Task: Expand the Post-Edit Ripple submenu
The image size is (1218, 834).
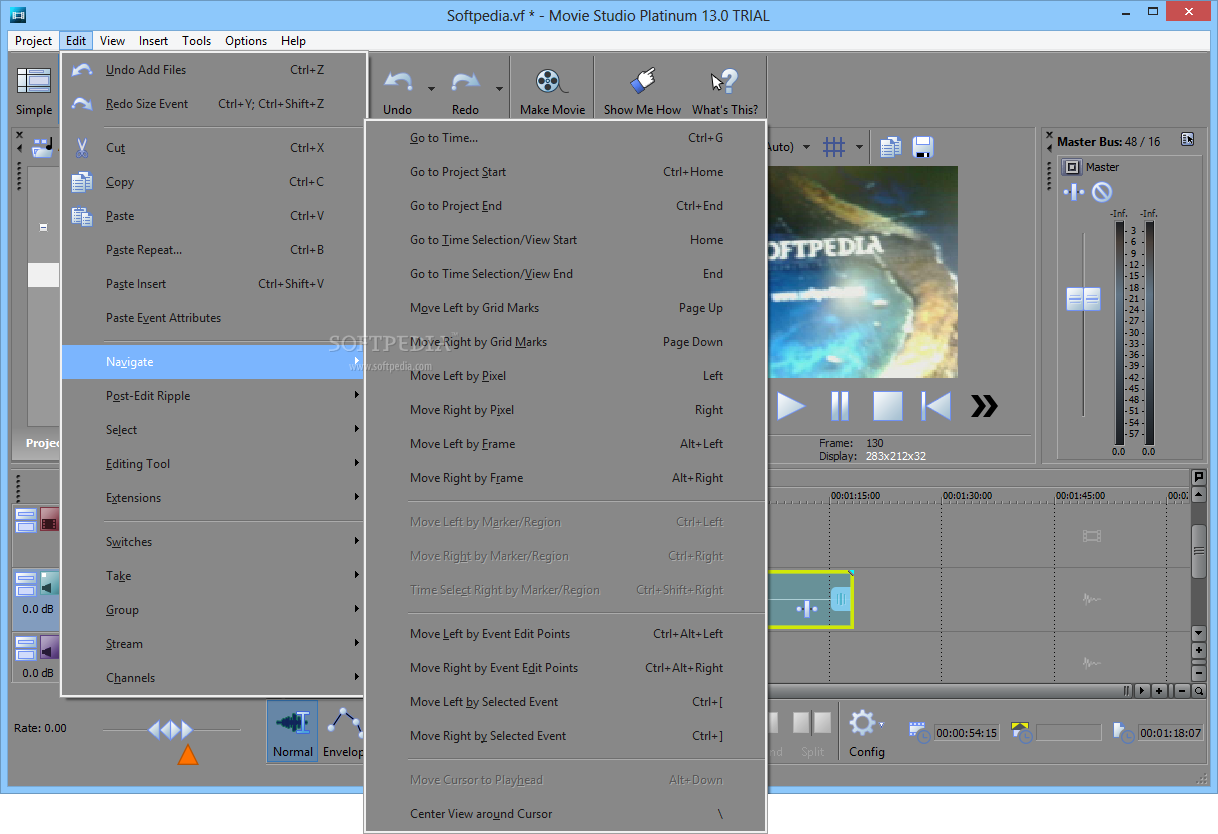Action: pos(214,396)
